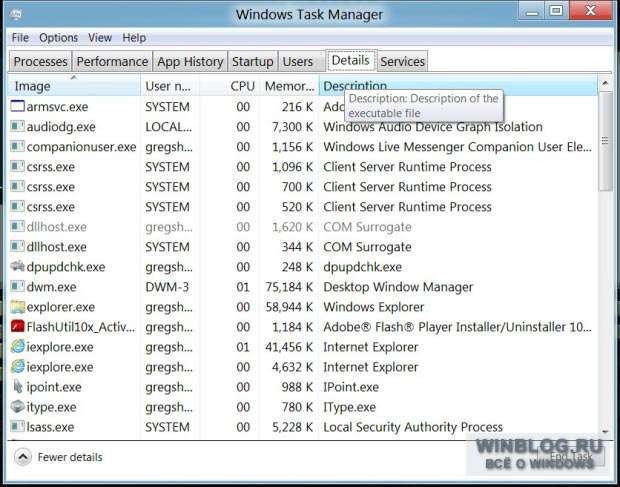
Task: Click icon of dllhost.exe owned by SYSTEM
Action: pyautogui.click(x=17, y=247)
